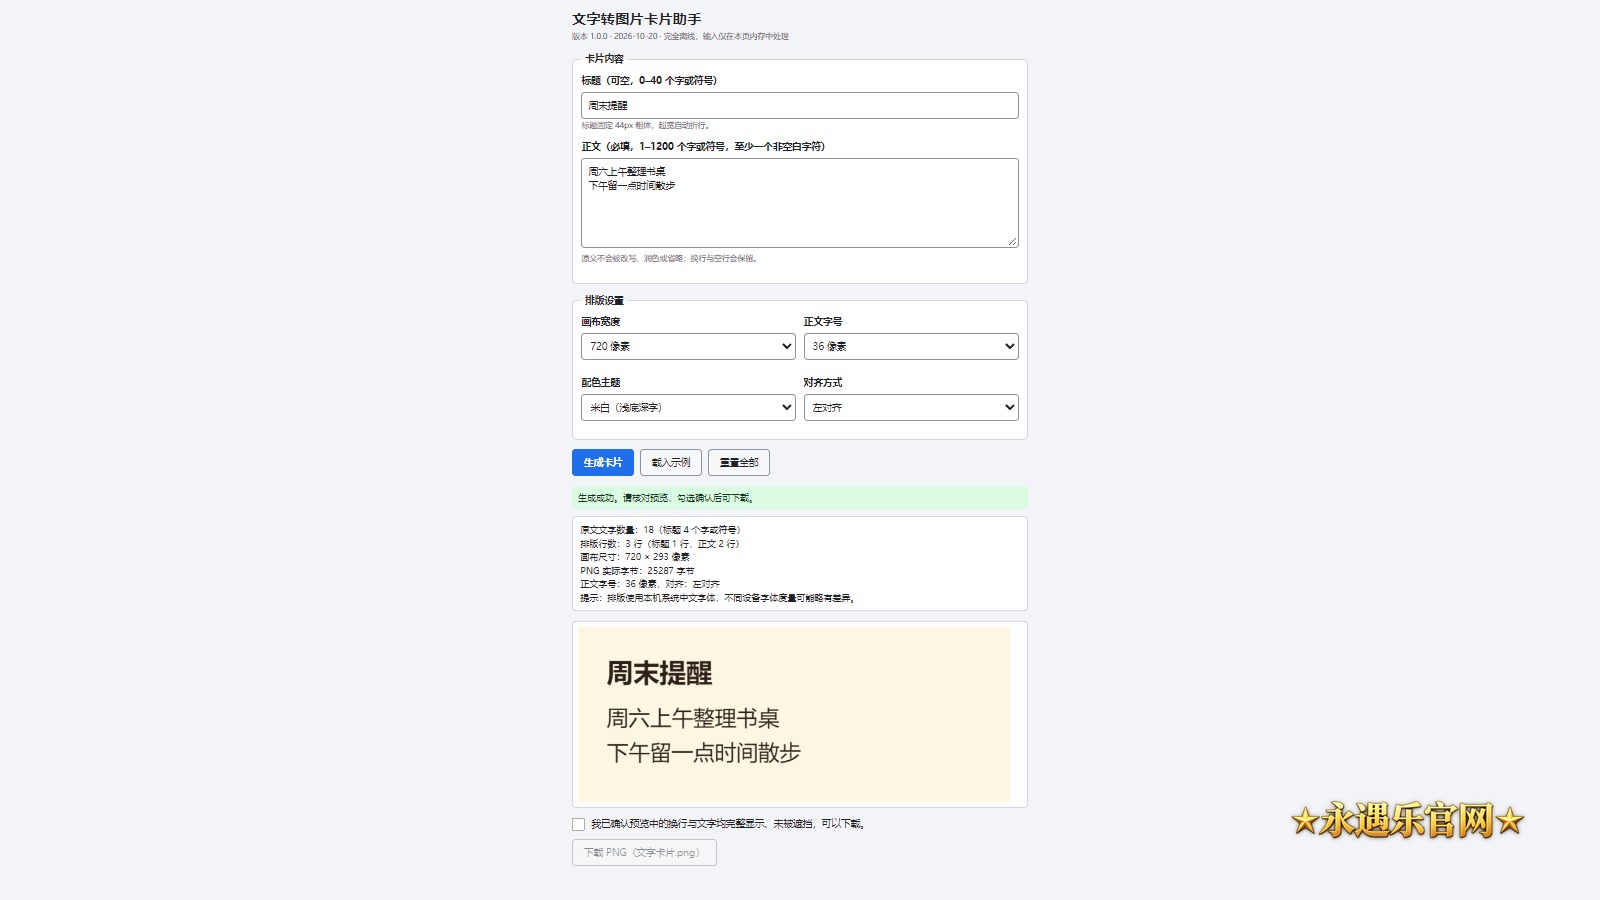
Task: Click the PNG 实际字节：25287 字节 line
Action: pyautogui.click(x=637, y=571)
